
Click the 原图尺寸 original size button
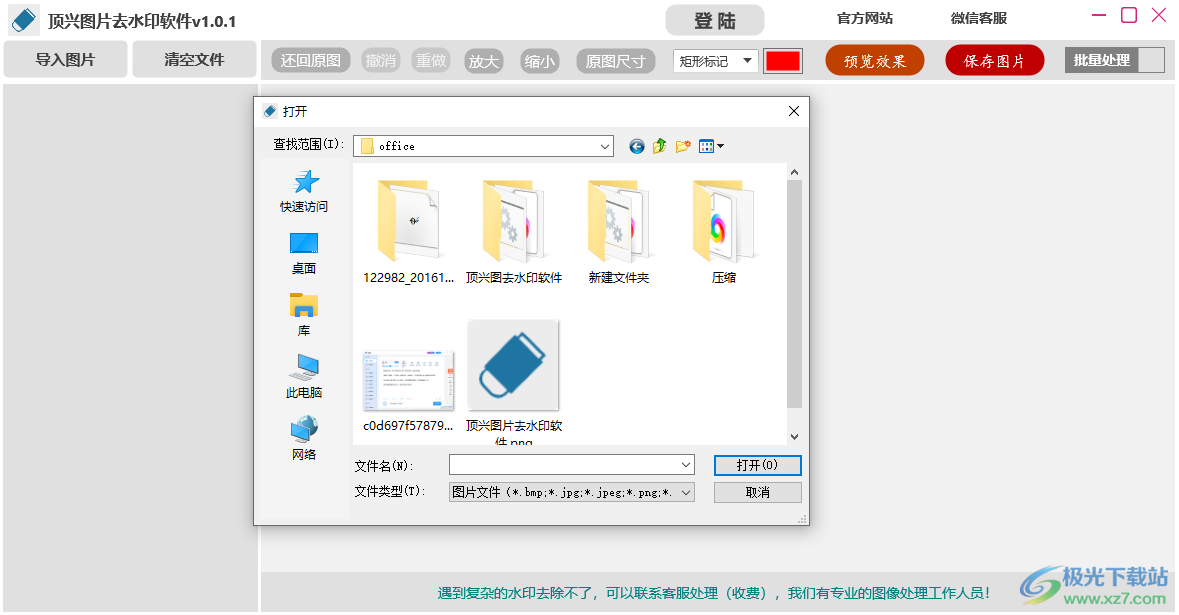616,61
